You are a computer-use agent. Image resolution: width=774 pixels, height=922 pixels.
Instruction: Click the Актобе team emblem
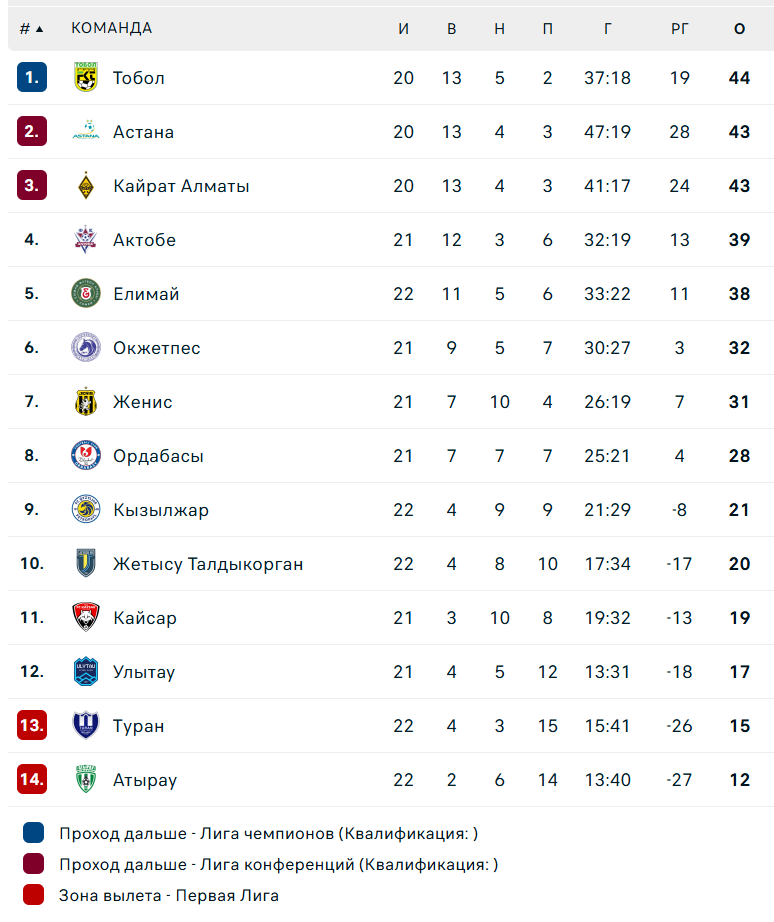point(86,239)
